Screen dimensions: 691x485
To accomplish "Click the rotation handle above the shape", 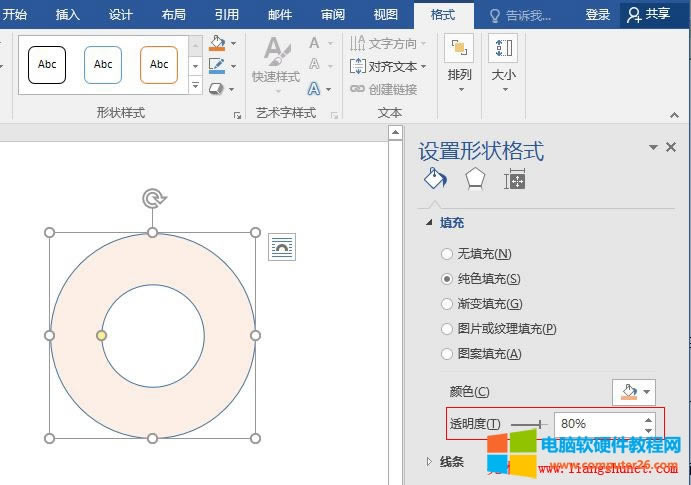I will 153,198.
